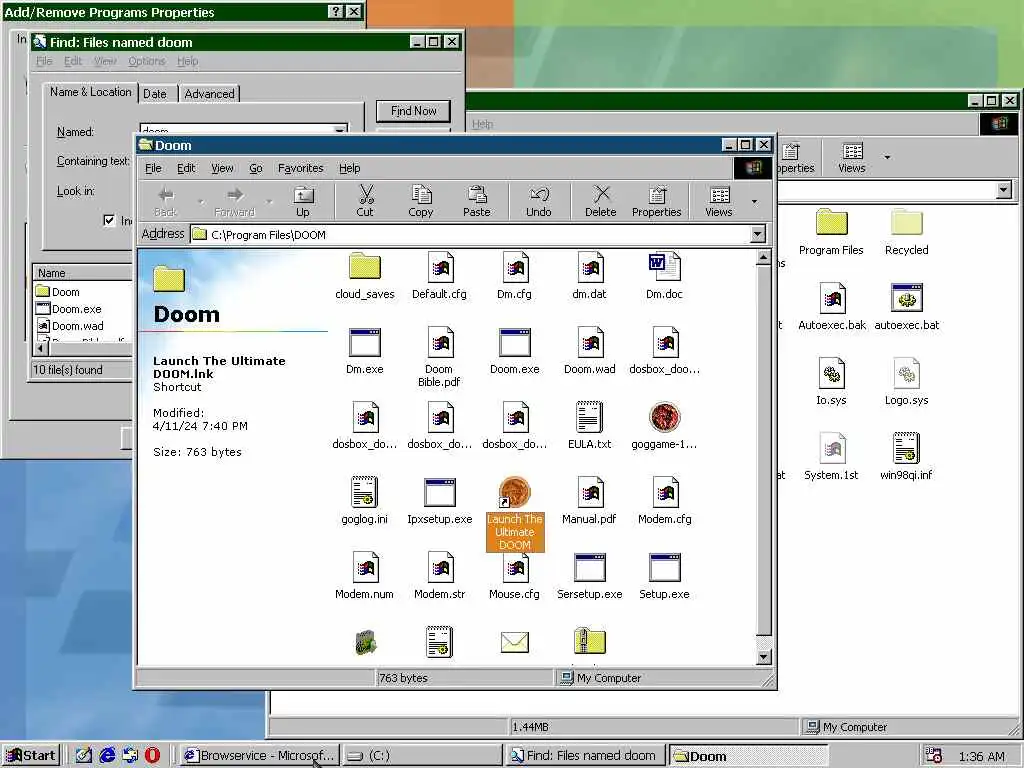Image resolution: width=1024 pixels, height=768 pixels.
Task: Open the View menu in Doom window
Action: tap(222, 168)
